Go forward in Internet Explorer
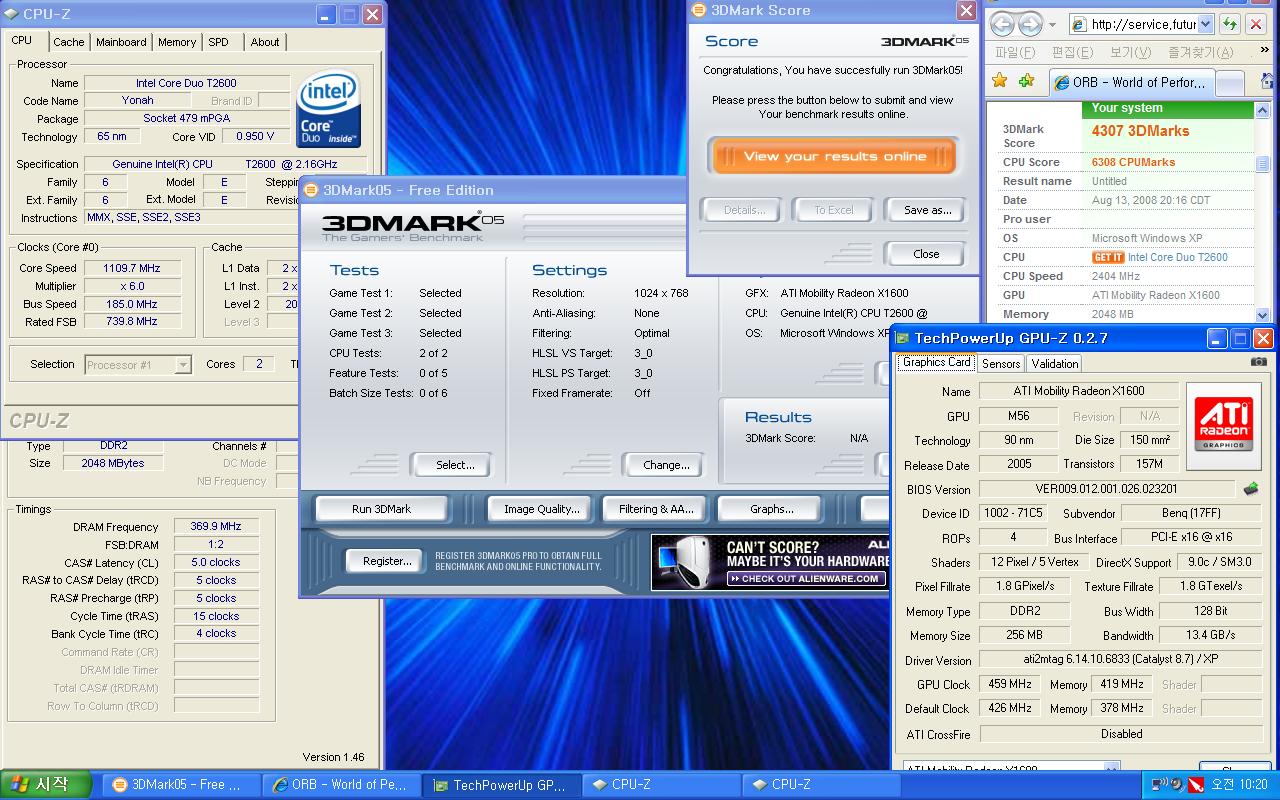 [x=1030, y=24]
